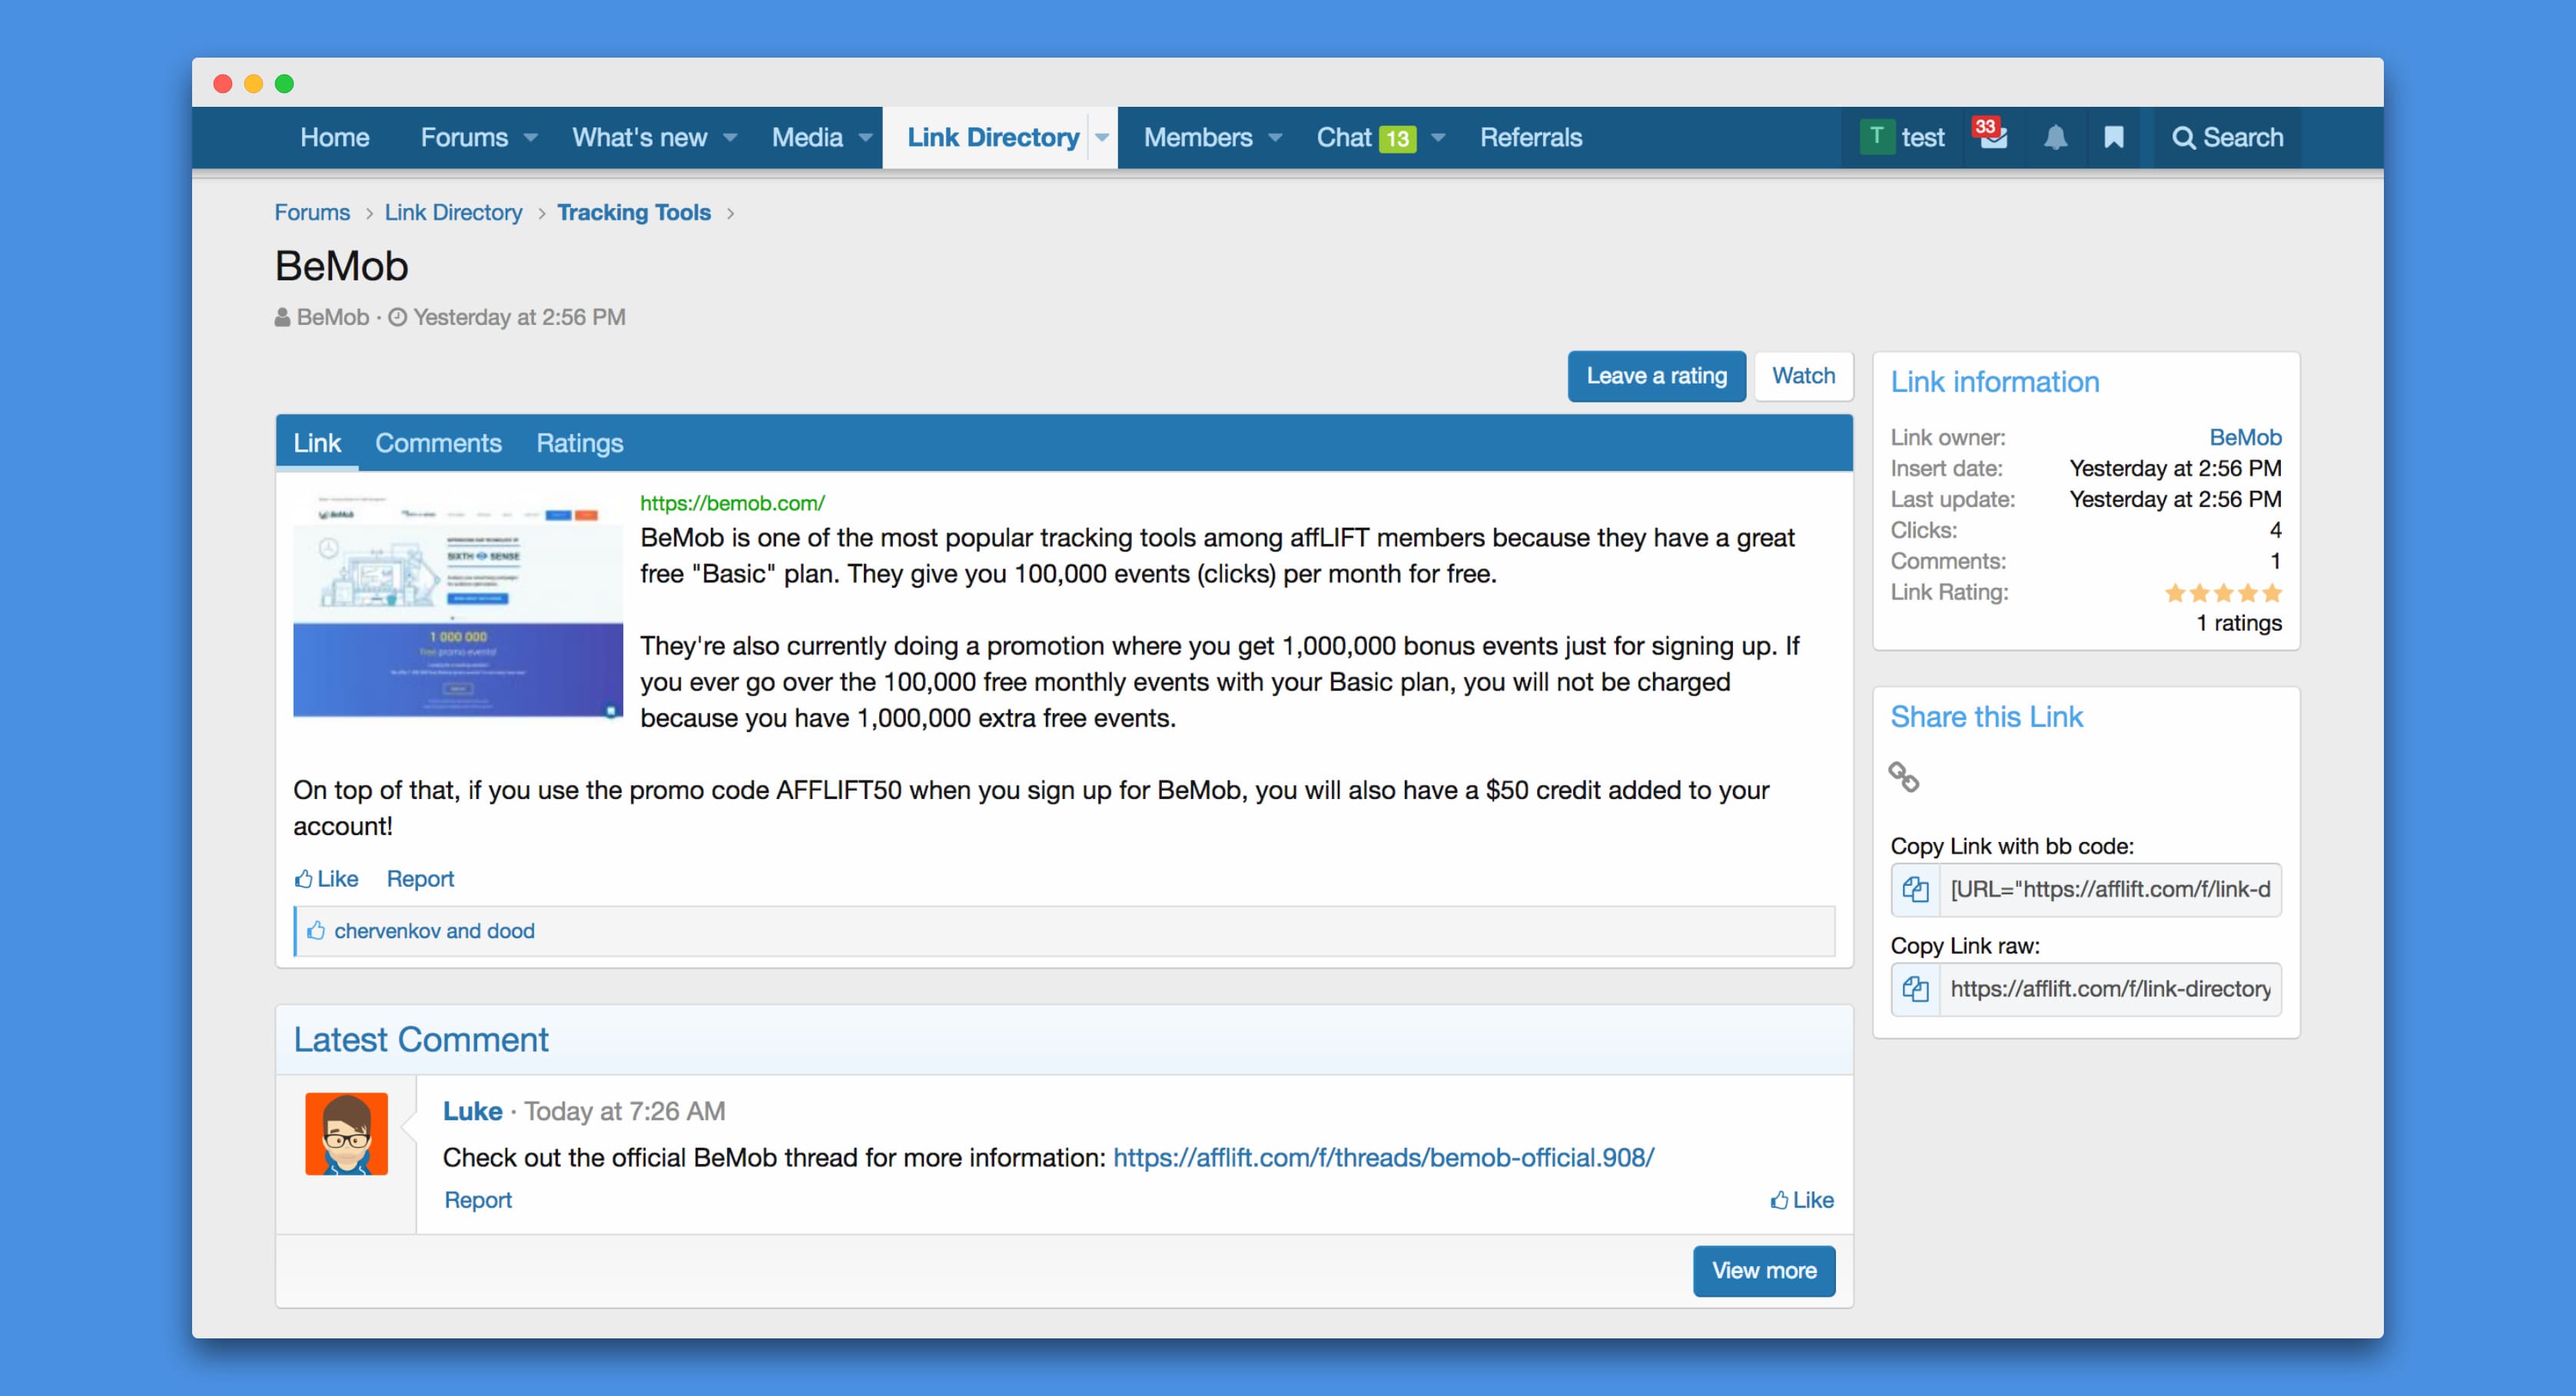This screenshot has height=1396, width=2576.
Task: Like Luke's comment
Action: (1802, 1199)
